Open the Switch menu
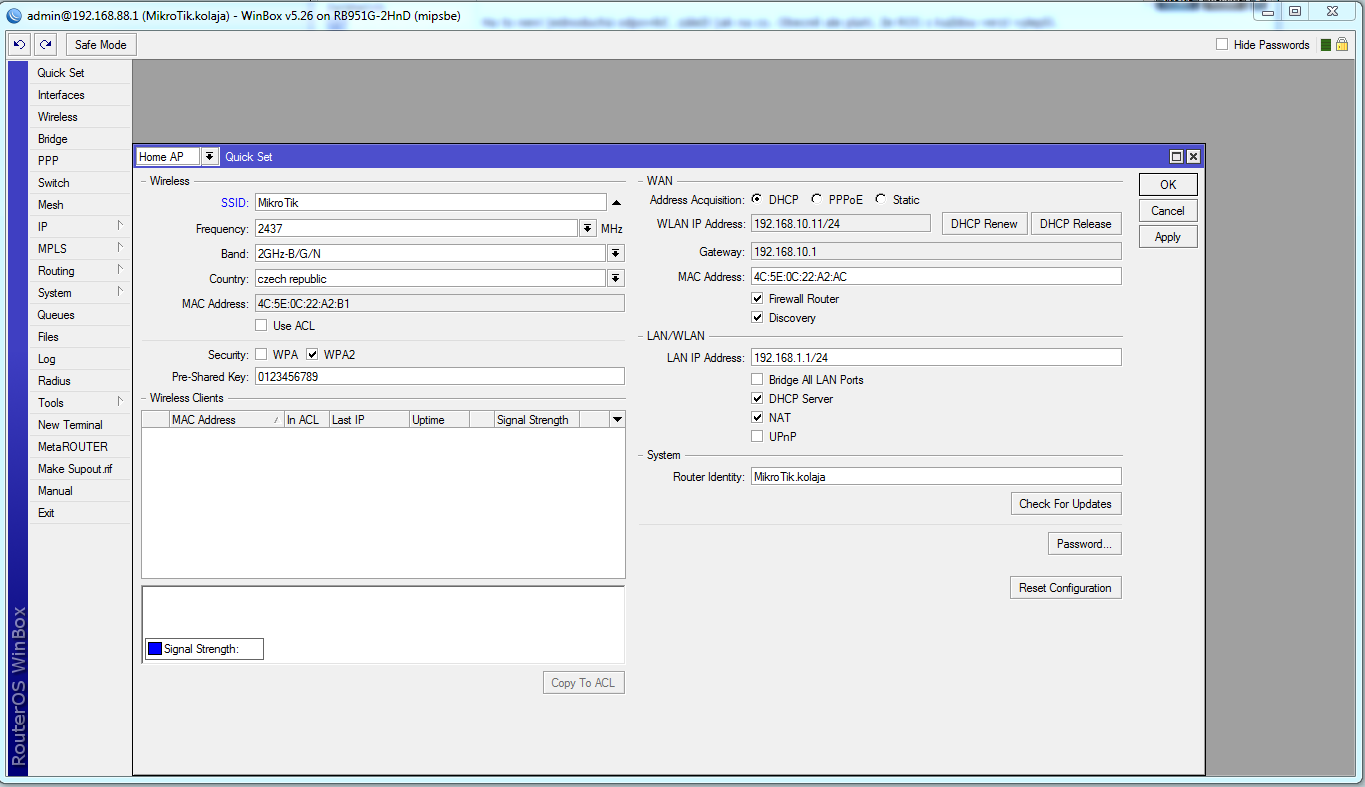This screenshot has height=787, width=1365. 80,183
